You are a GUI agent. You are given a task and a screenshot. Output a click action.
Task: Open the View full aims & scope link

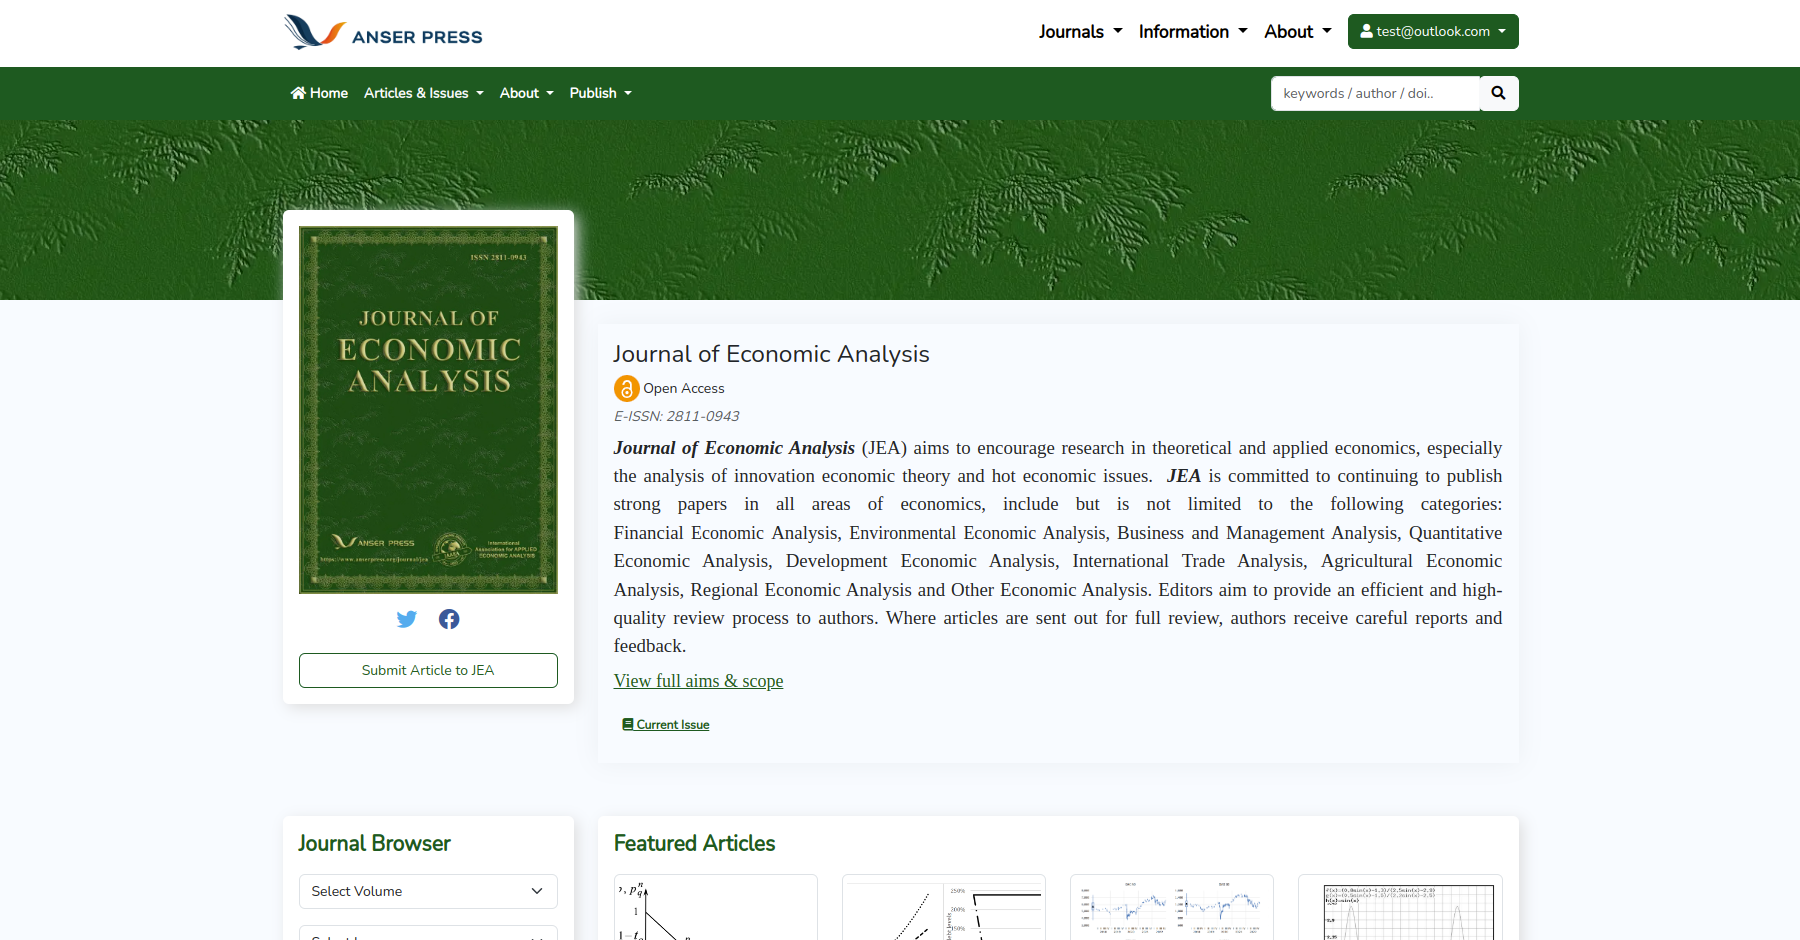coord(698,681)
